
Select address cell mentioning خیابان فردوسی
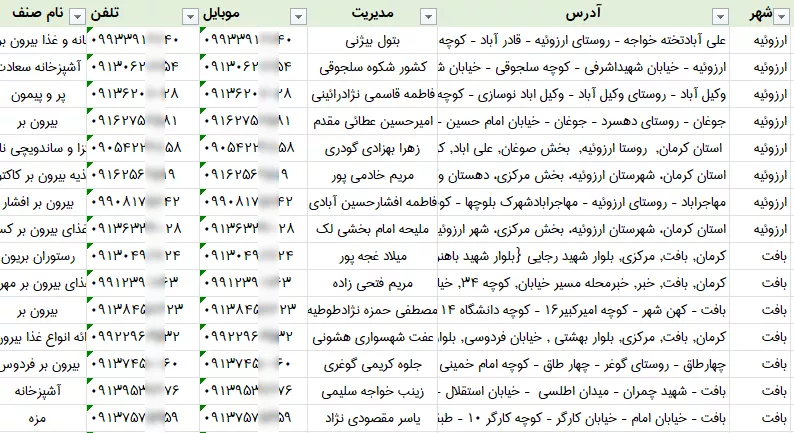coord(583,337)
